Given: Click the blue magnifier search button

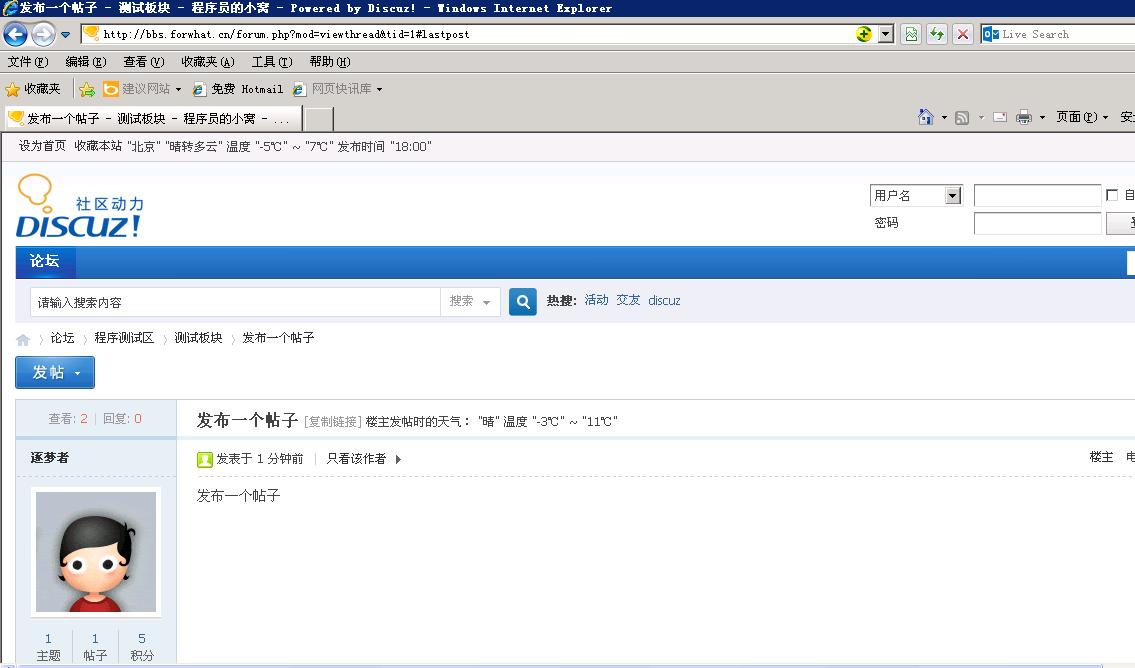Looking at the screenshot, I should tap(523, 302).
